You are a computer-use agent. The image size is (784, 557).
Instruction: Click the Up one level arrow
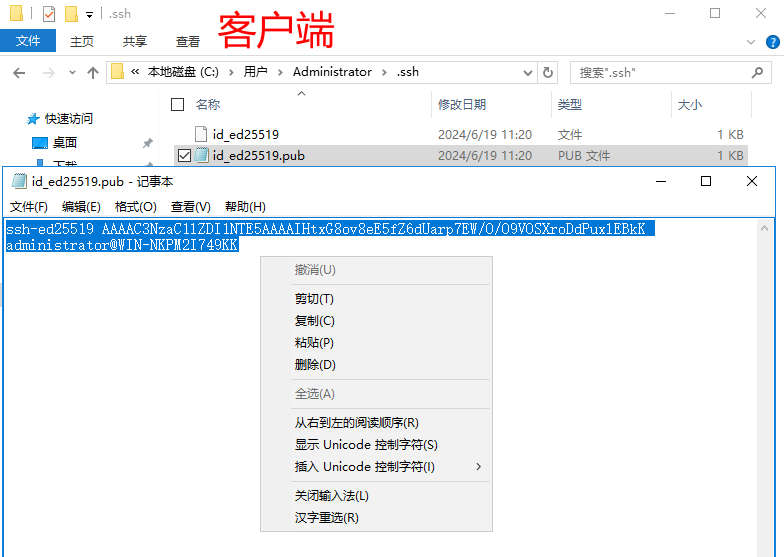click(x=93, y=73)
